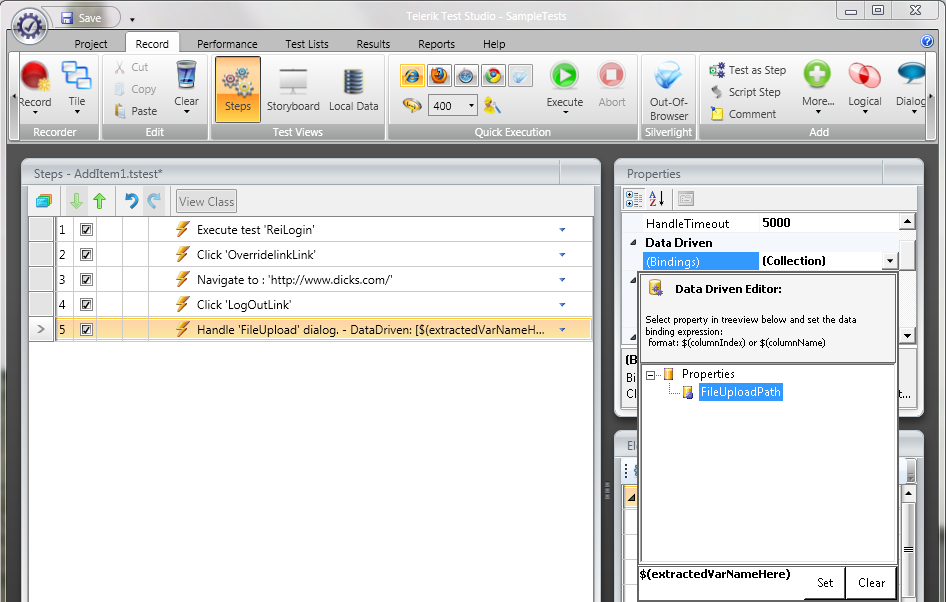Image resolution: width=946 pixels, height=602 pixels.
Task: Click the View Class button
Action: (x=206, y=201)
